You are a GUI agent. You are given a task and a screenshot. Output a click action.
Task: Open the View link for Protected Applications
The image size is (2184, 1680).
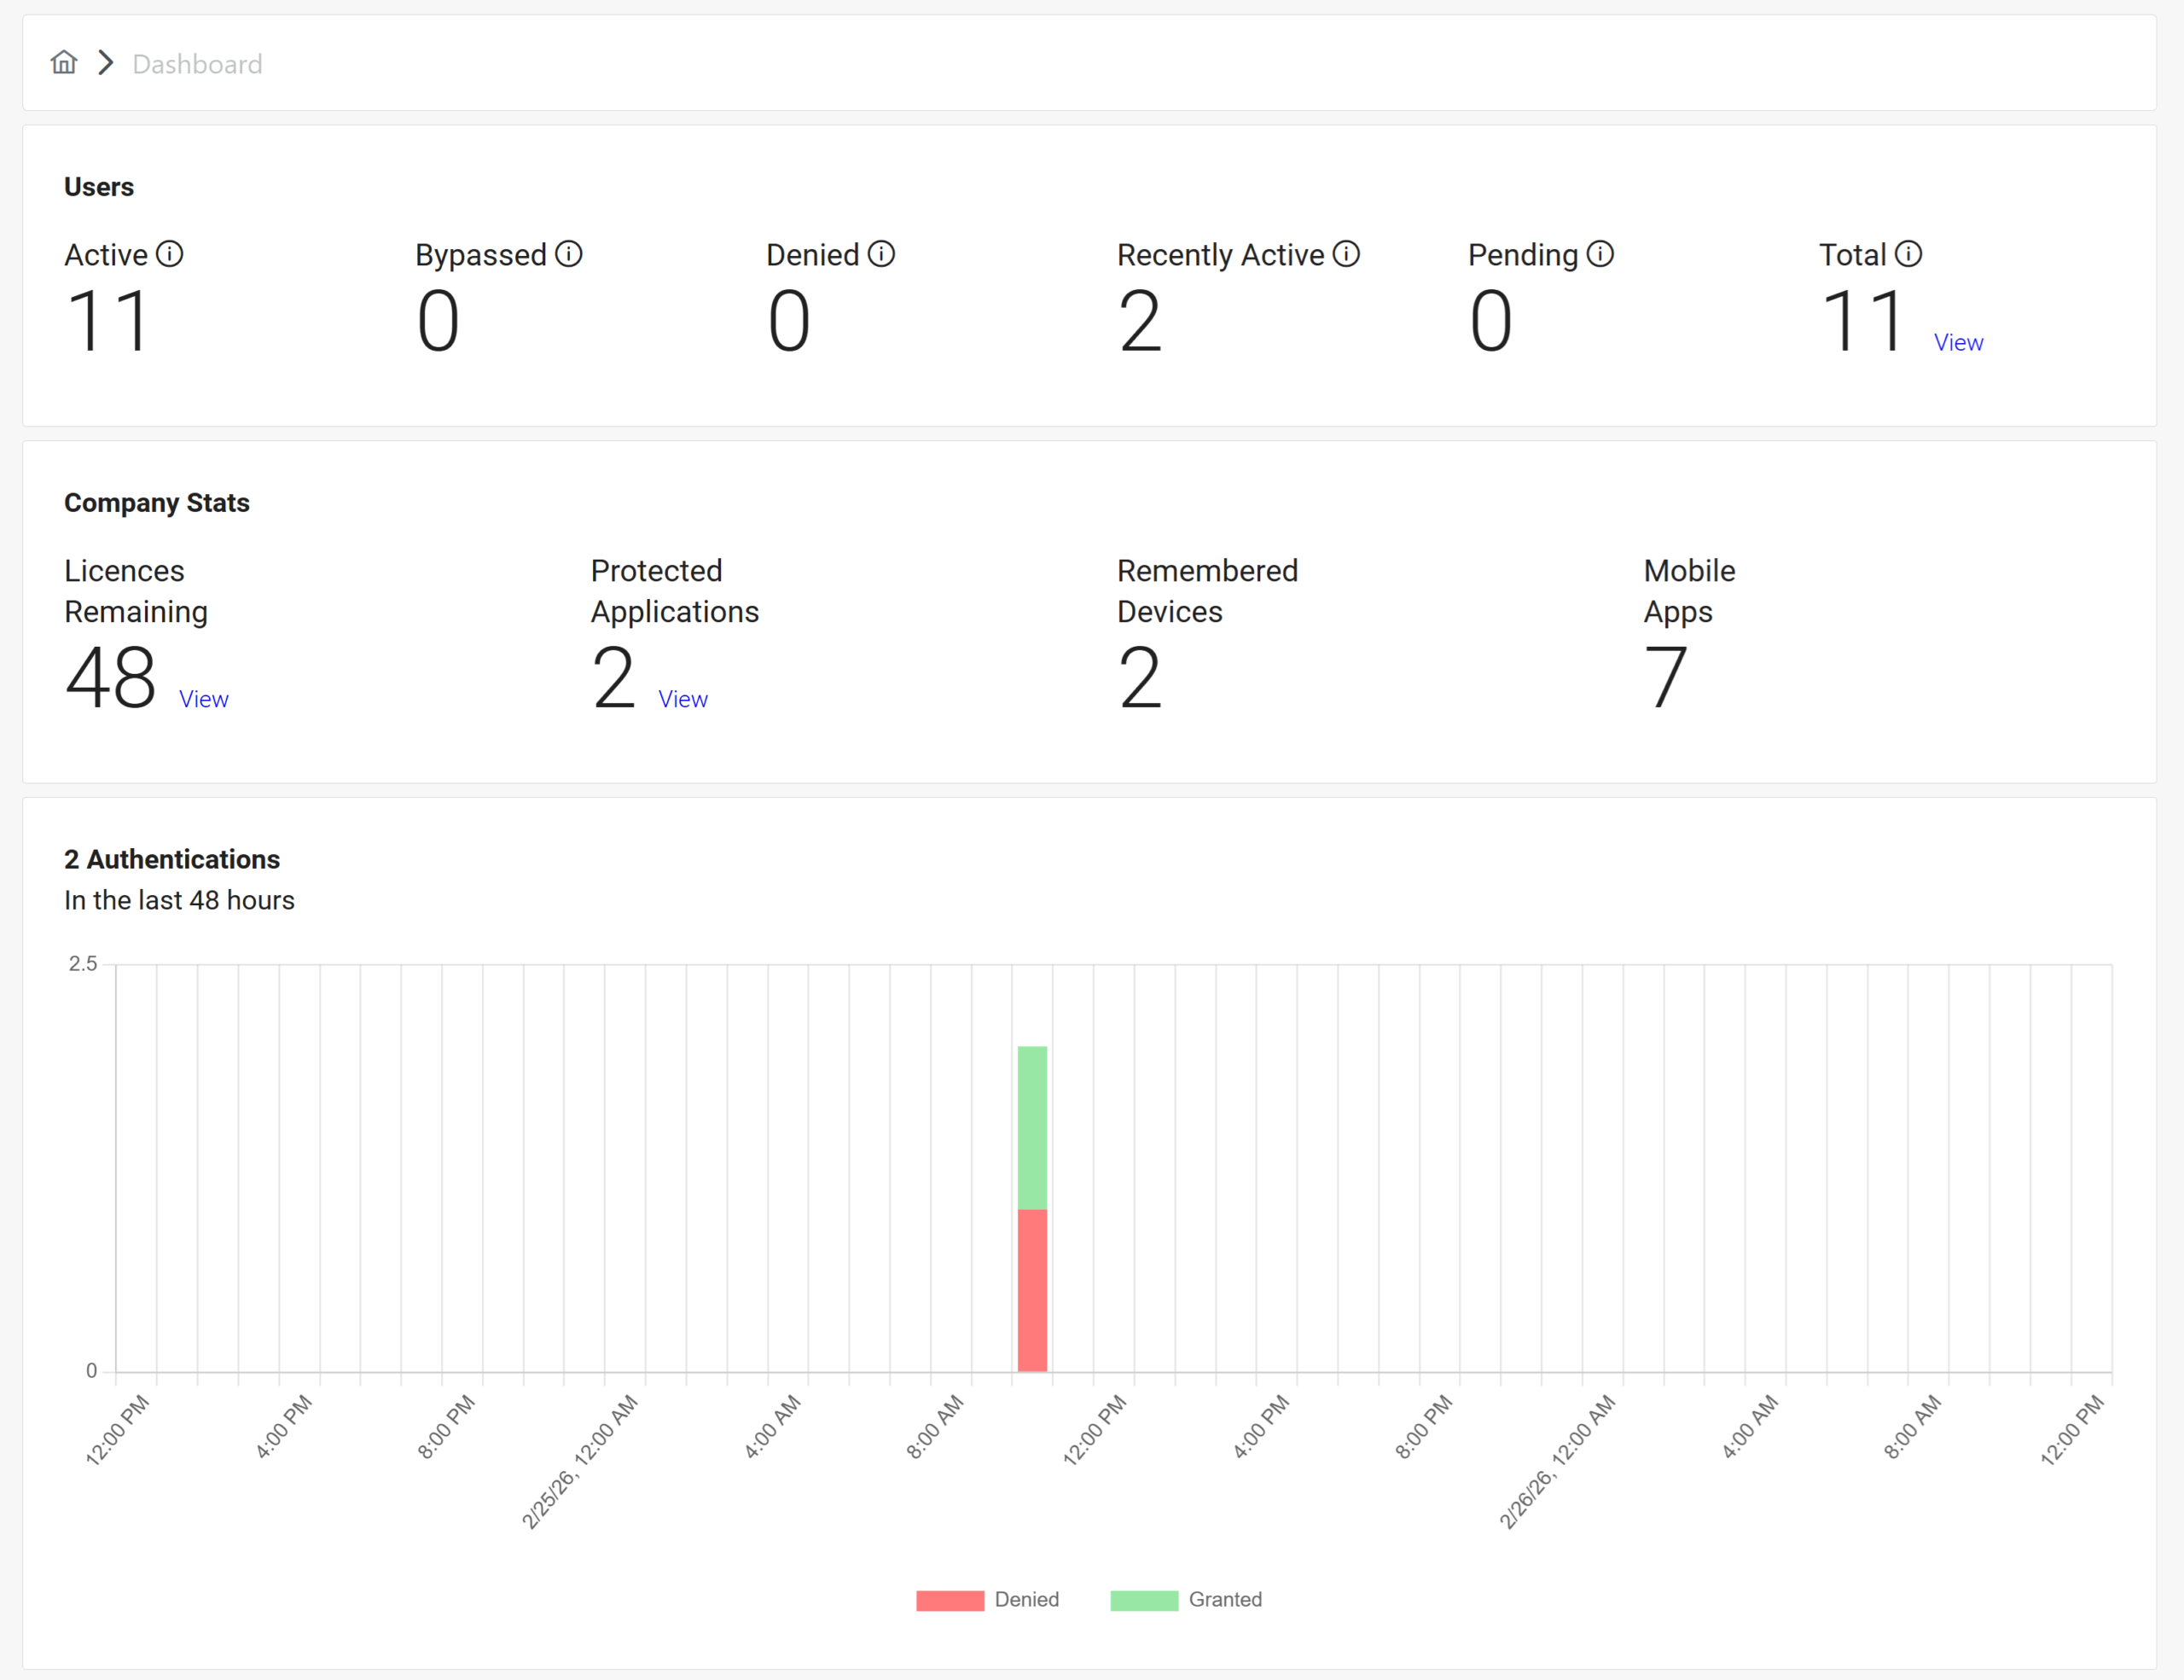click(x=683, y=699)
